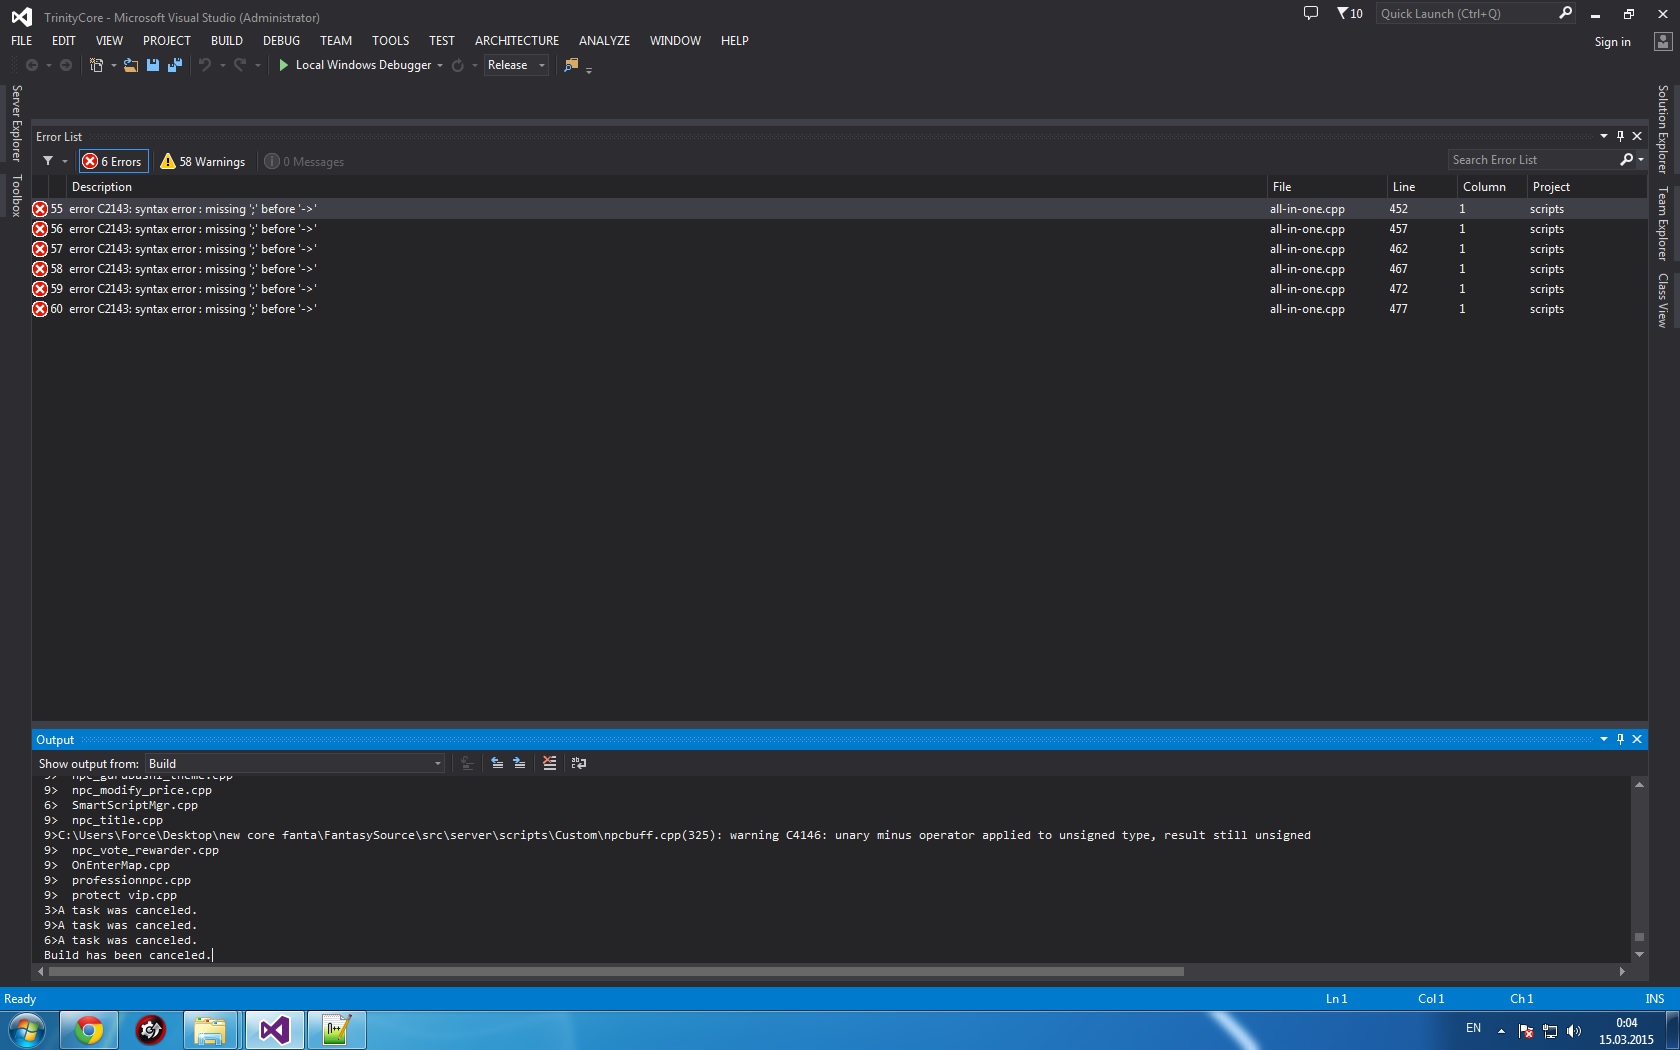Open the Server Explorer side tab
The height and width of the screenshot is (1050, 1680).
(16, 122)
